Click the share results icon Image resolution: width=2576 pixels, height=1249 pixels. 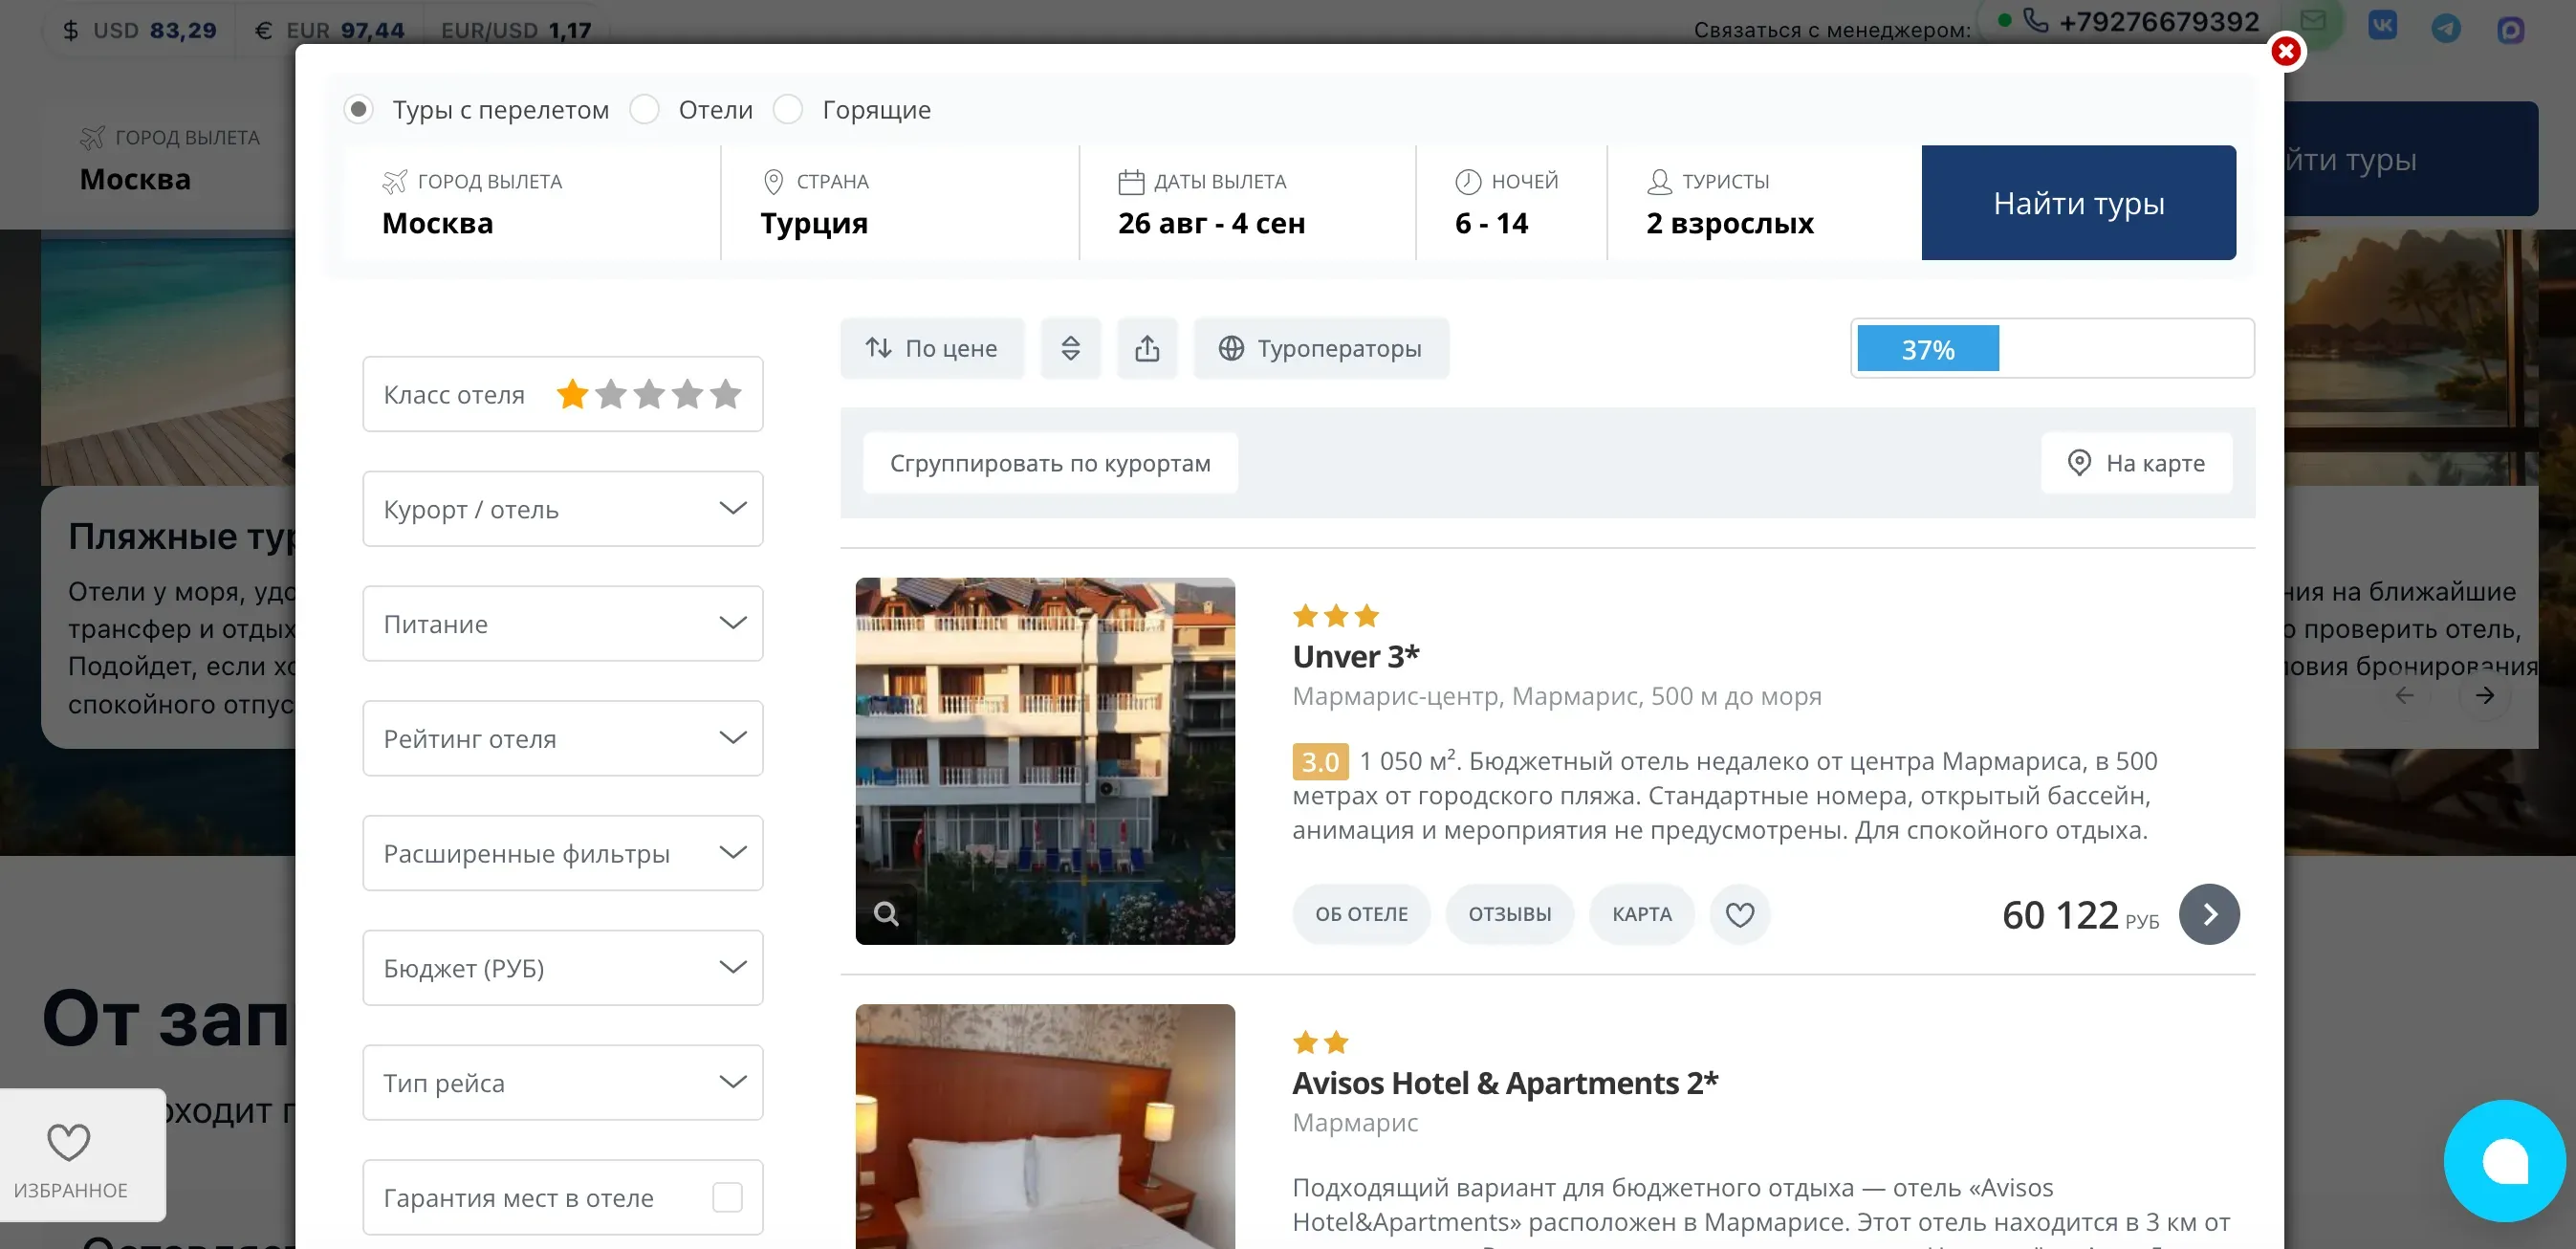[1147, 348]
